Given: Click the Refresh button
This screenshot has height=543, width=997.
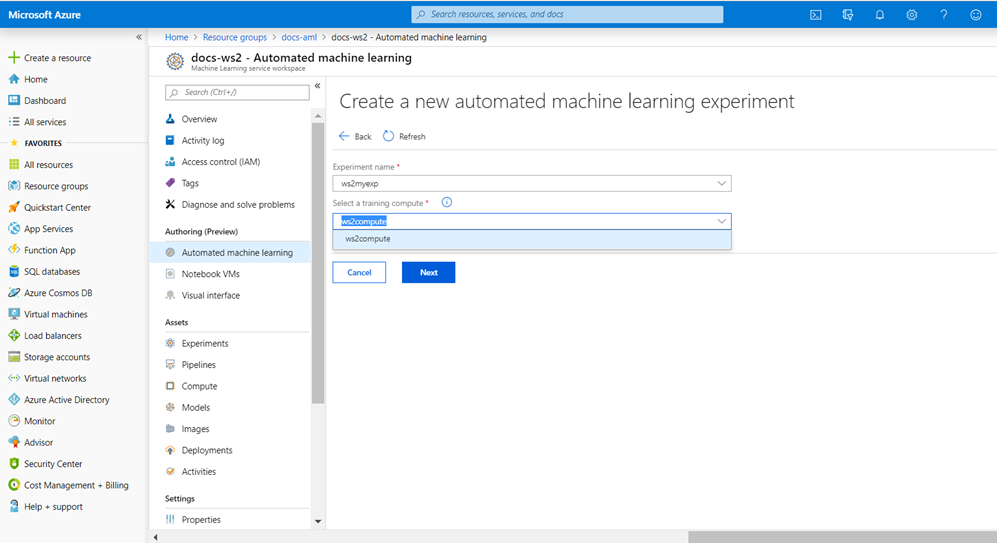Looking at the screenshot, I should point(404,136).
